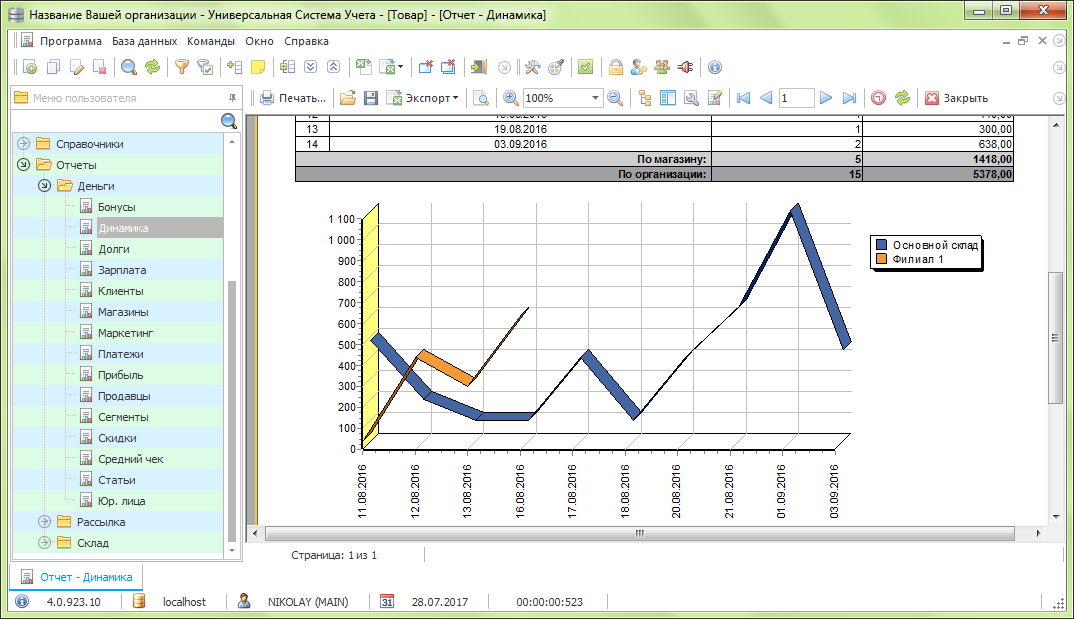This screenshot has height=619, width=1074.
Task: Click the user with key icon
Action: tap(639, 67)
